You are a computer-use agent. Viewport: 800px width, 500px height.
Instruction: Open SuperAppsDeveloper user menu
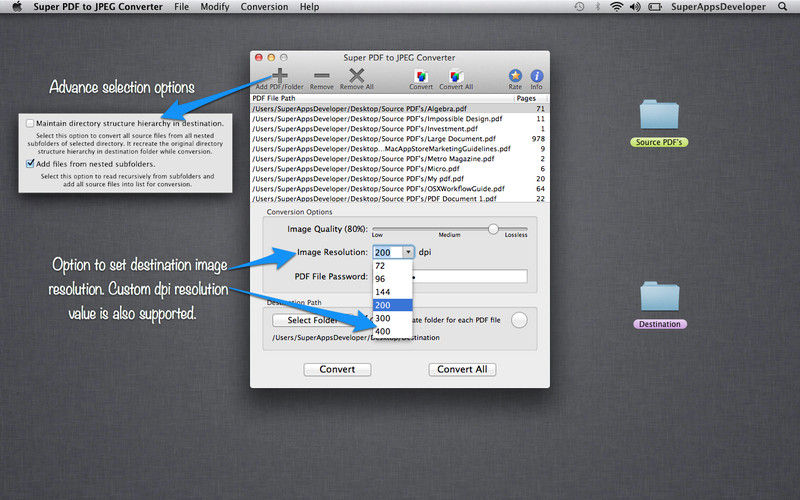(x=718, y=7)
